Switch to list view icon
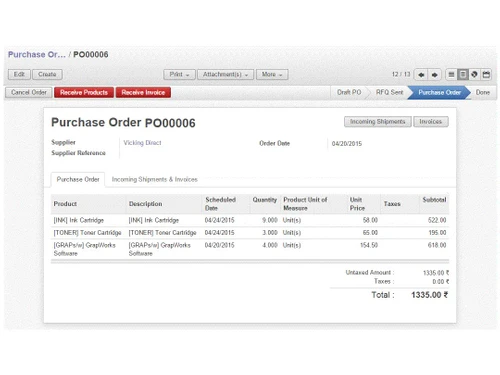This screenshot has height=375, width=500. point(451,74)
